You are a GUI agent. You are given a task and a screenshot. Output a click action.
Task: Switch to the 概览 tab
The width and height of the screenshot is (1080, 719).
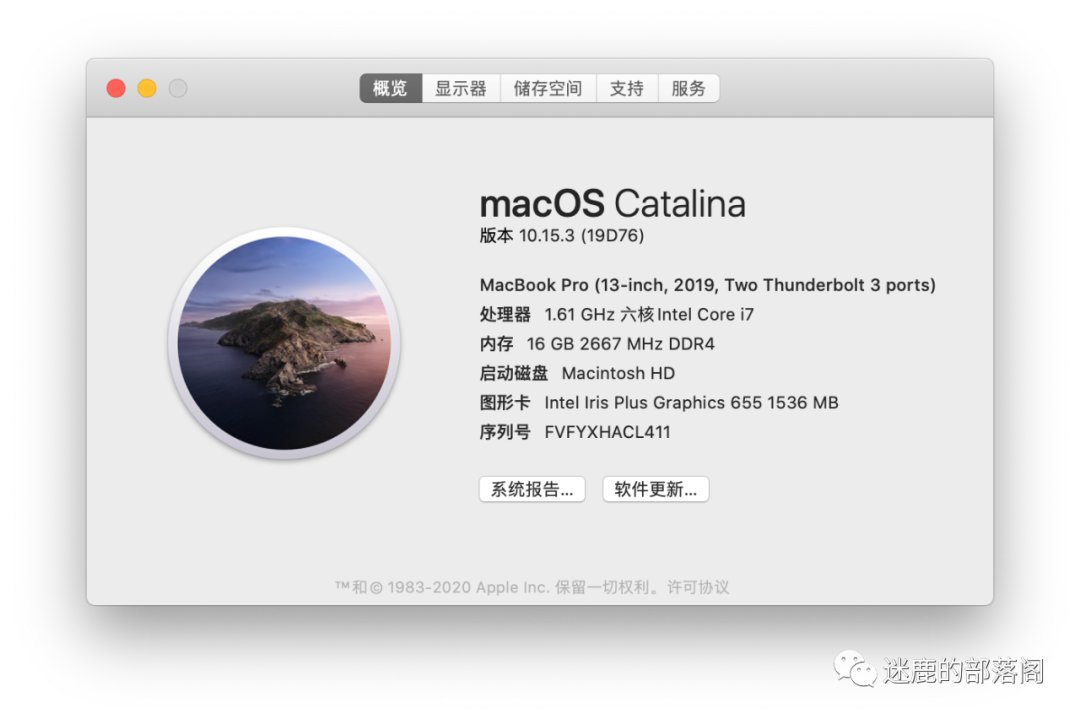391,88
